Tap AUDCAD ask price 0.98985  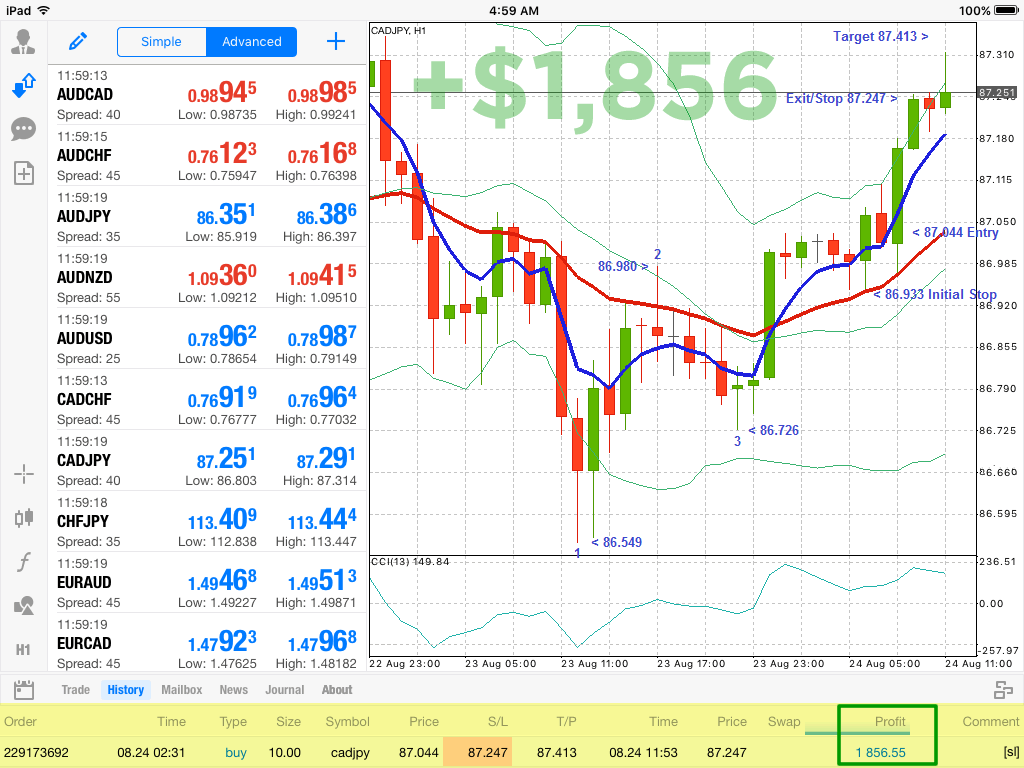click(x=322, y=93)
